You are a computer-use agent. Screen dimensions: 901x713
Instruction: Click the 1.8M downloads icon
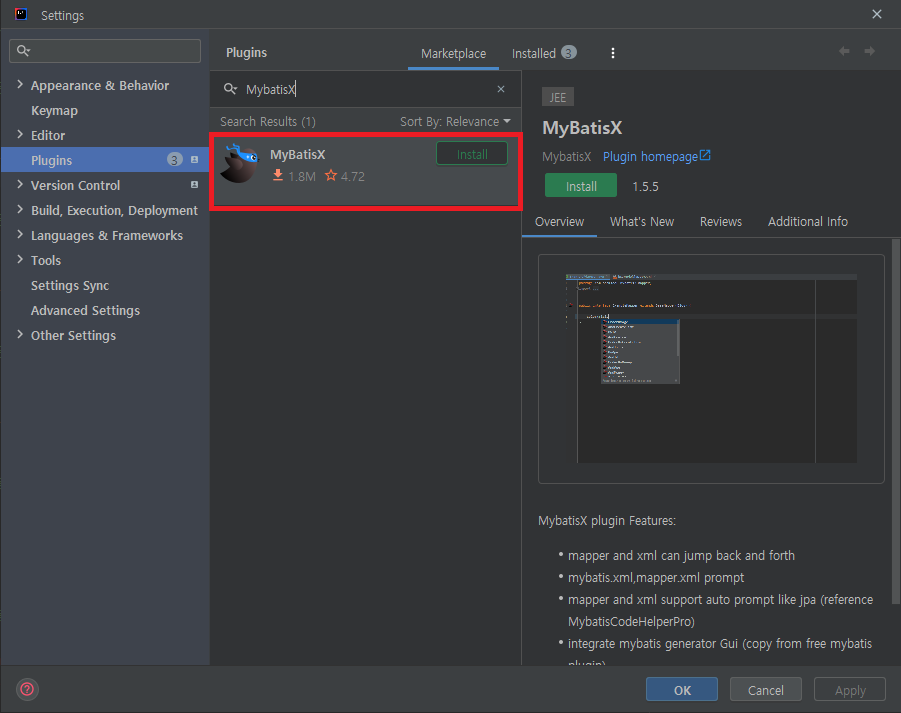pyautogui.click(x=278, y=175)
